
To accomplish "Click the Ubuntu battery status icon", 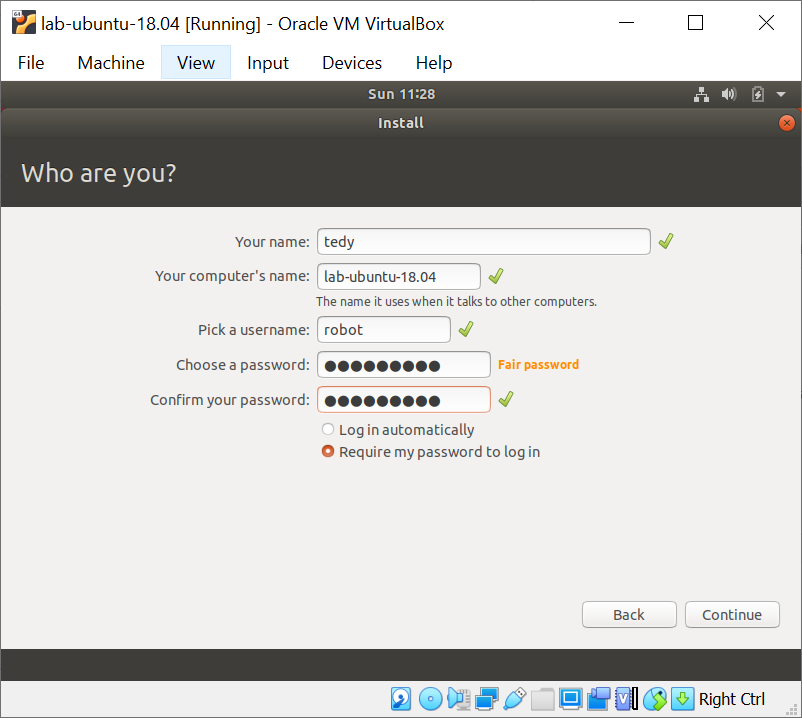I will coord(758,94).
